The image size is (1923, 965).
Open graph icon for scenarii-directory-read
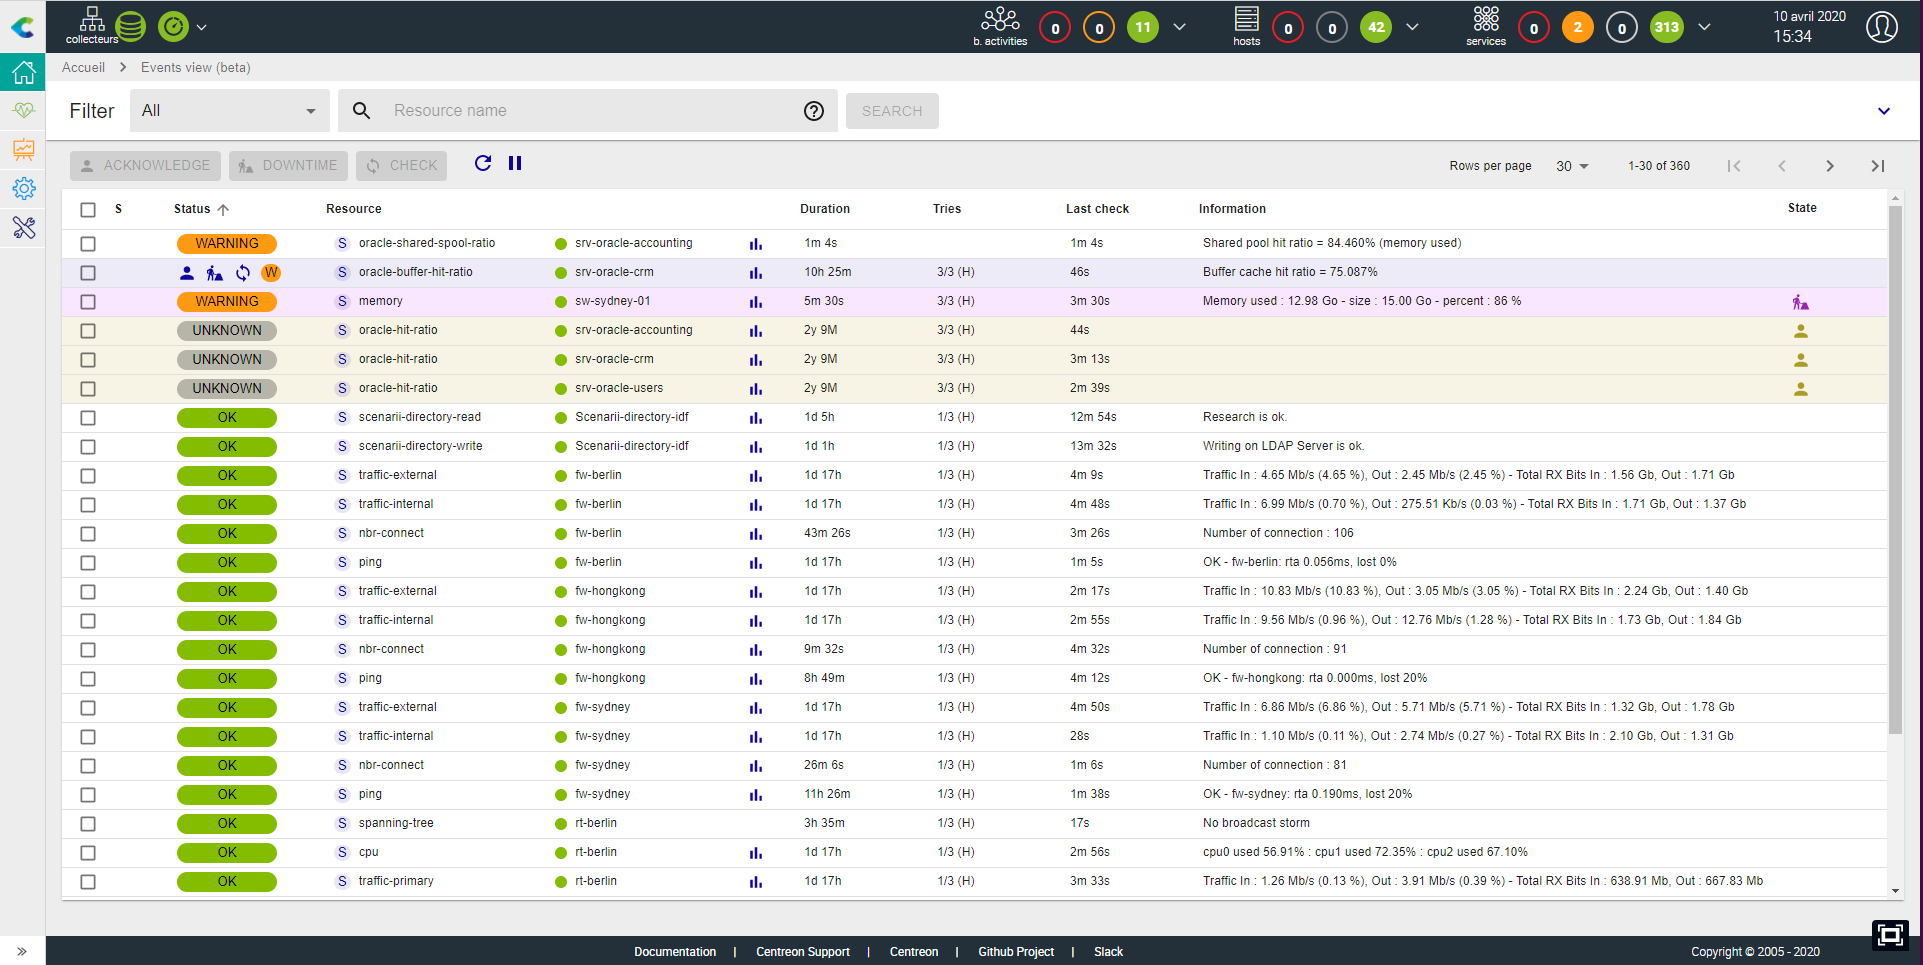pyautogui.click(x=756, y=418)
